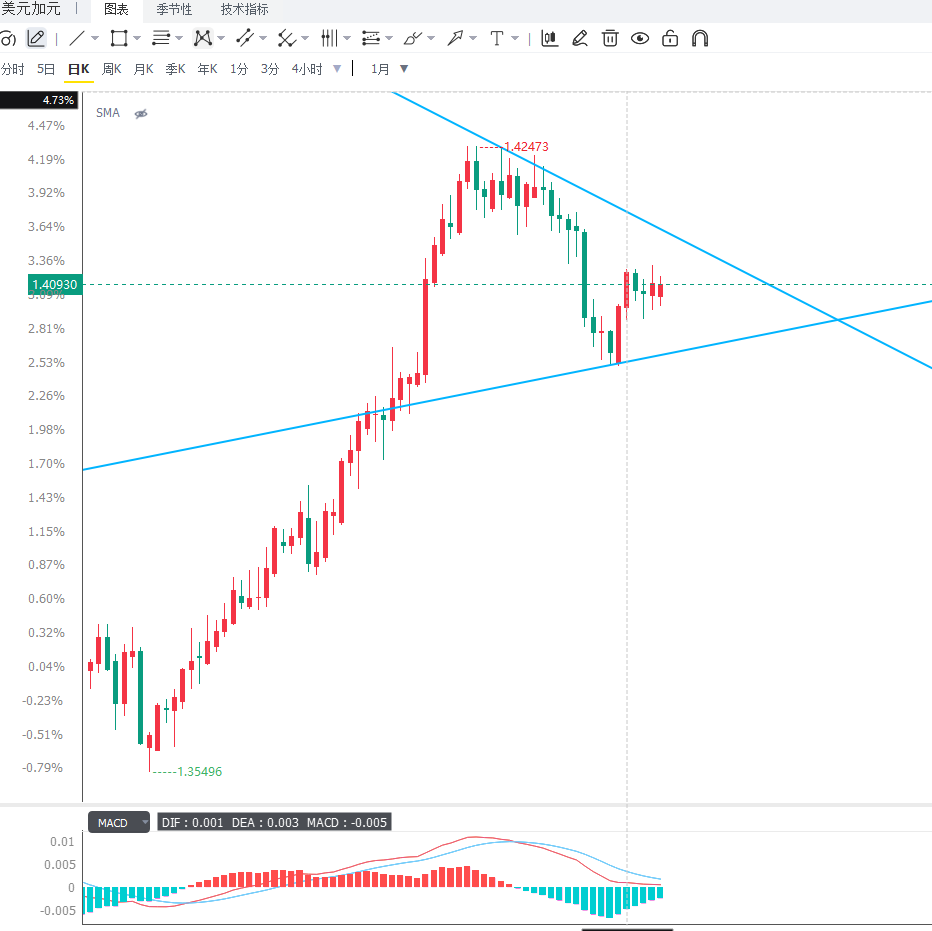The image size is (932, 931).
Task: Select the Fibonacci retracement lines tool
Action: coord(371,39)
